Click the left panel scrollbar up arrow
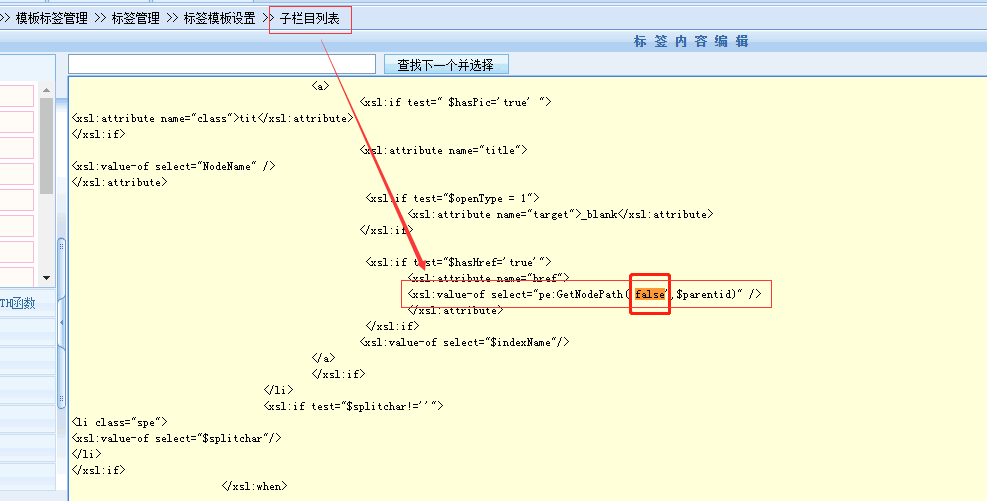The height and width of the screenshot is (501, 987). (x=46, y=88)
